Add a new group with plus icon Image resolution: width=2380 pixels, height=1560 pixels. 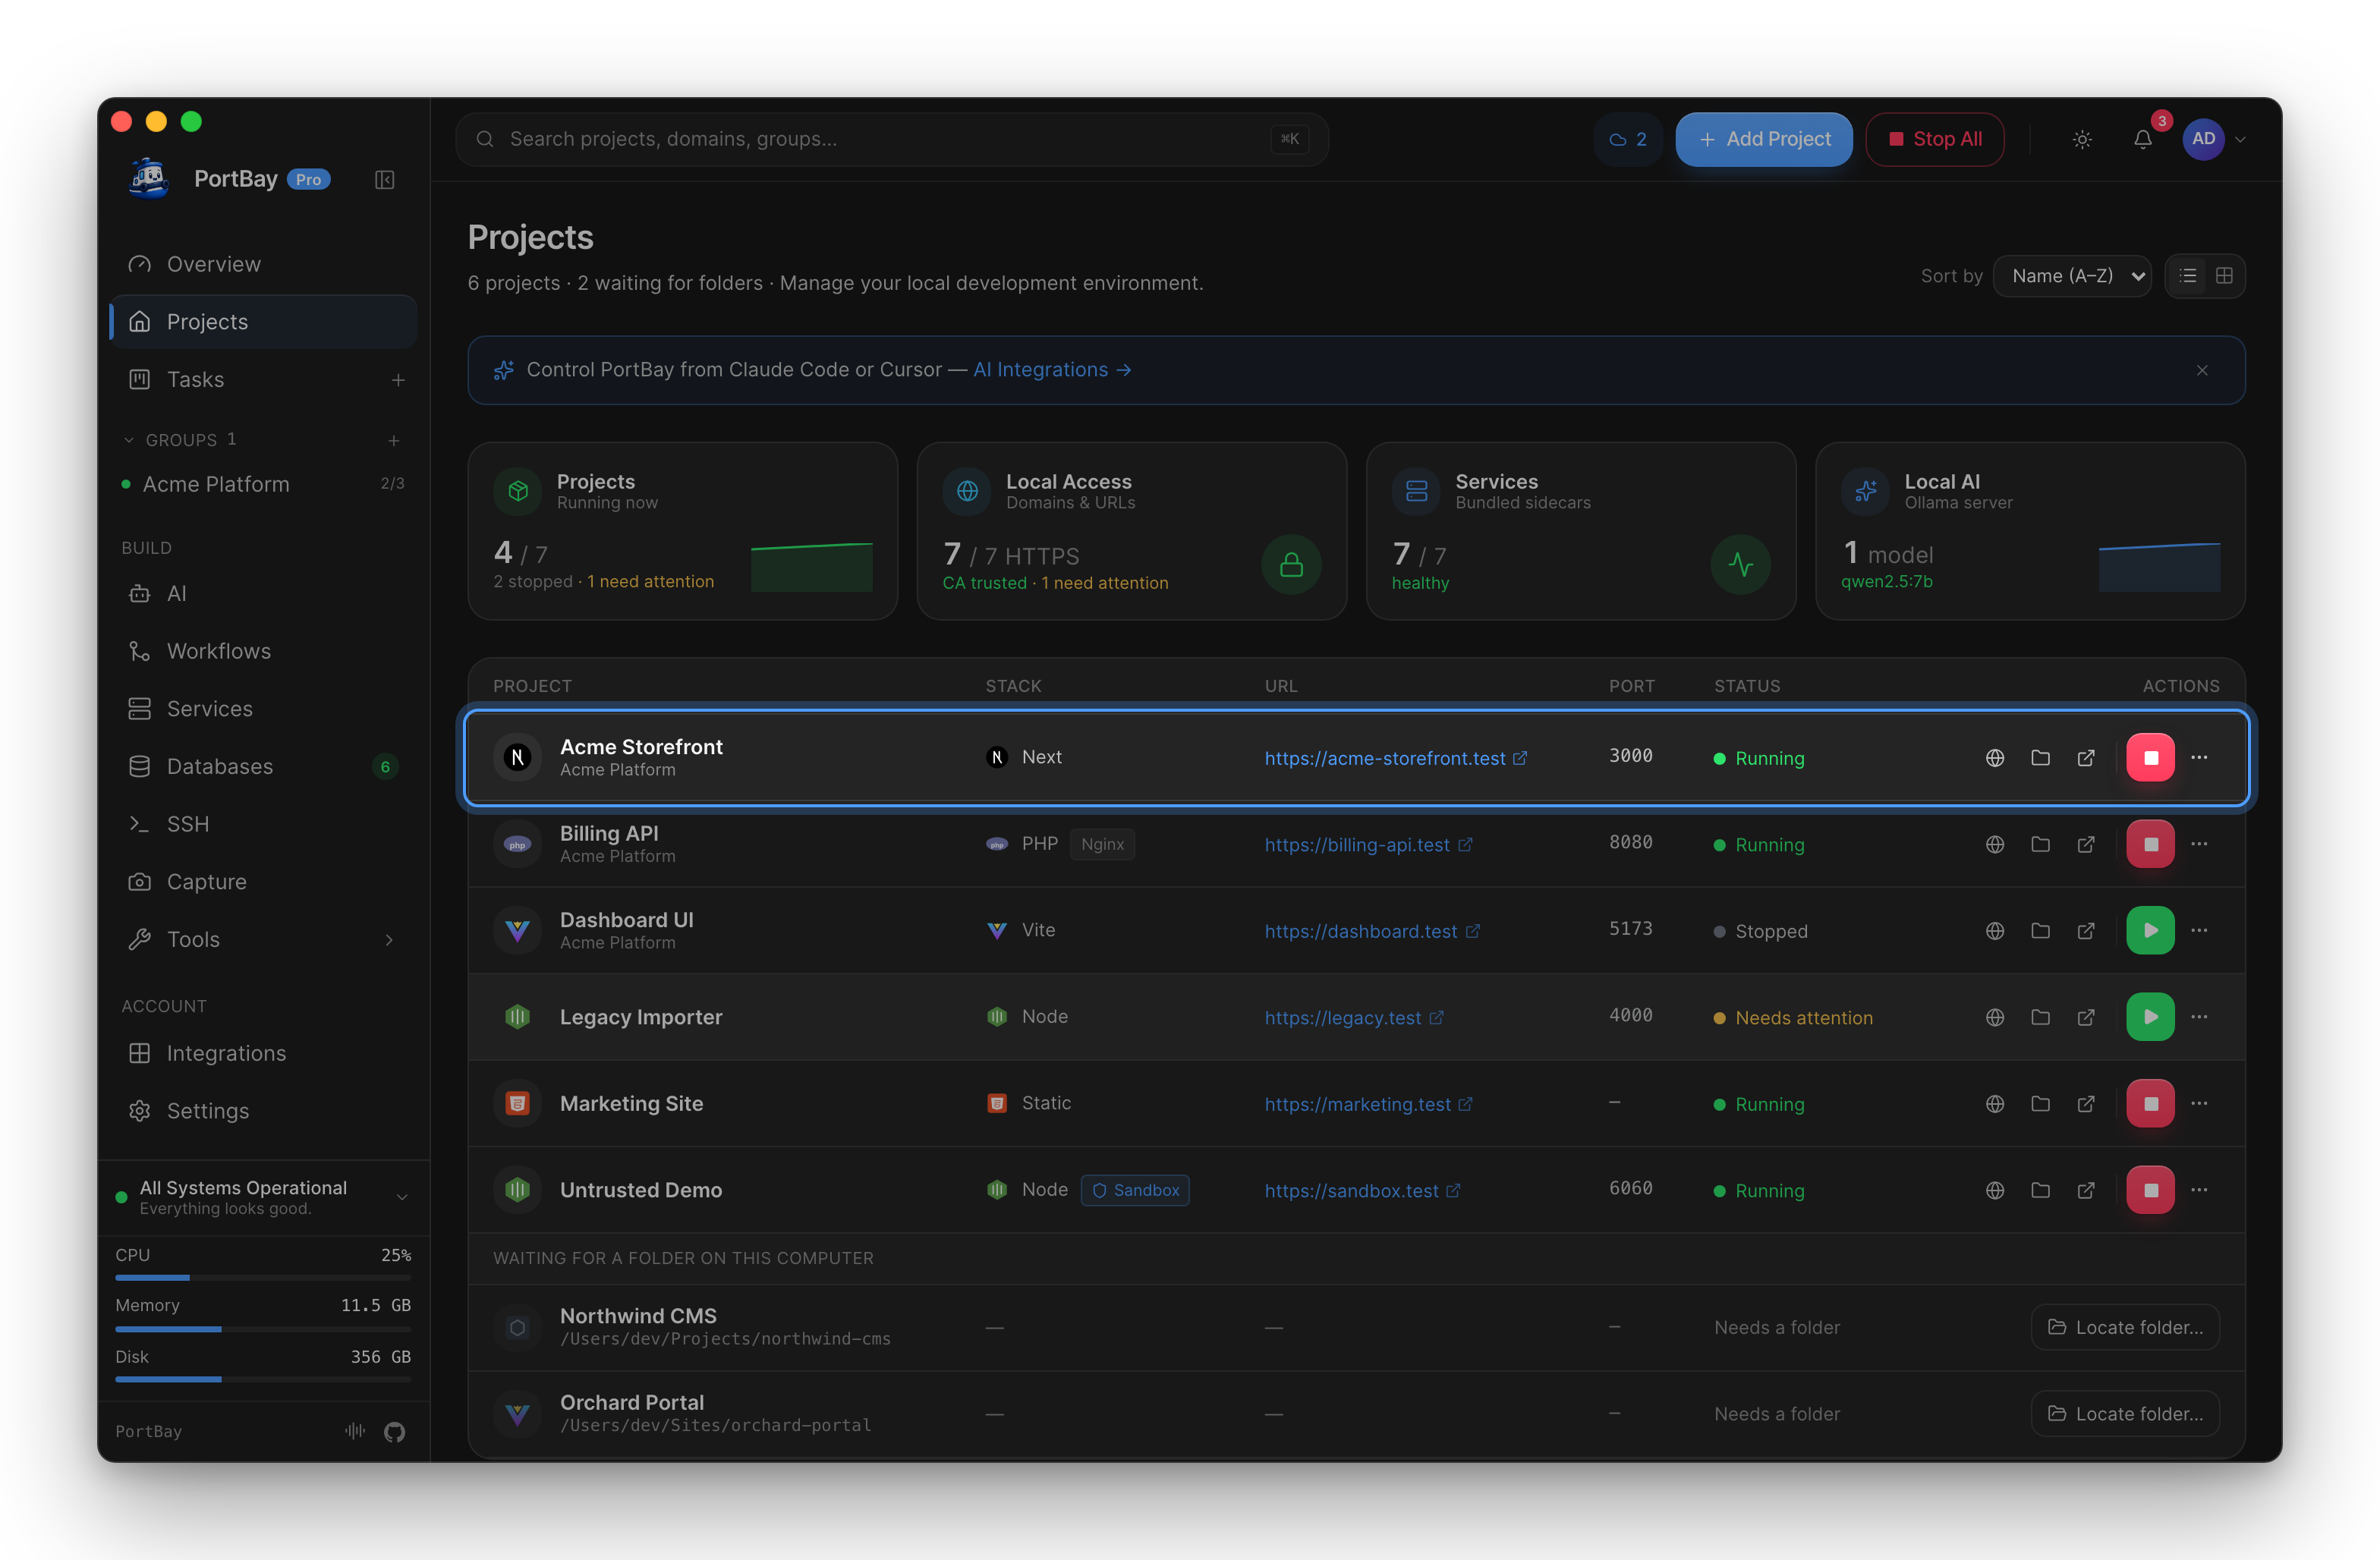click(x=394, y=440)
